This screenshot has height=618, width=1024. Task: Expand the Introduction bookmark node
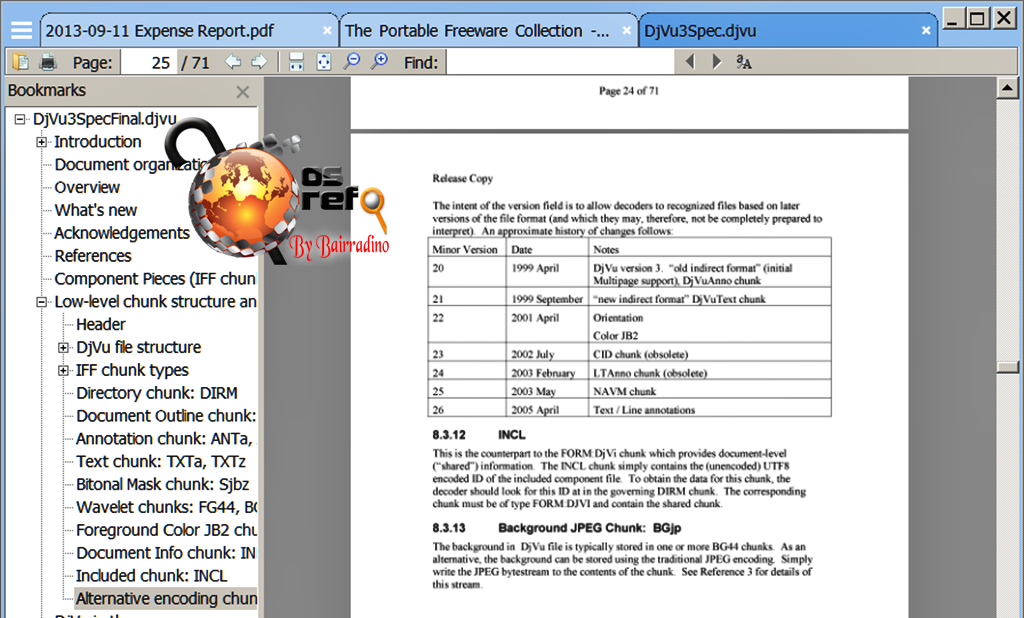coord(41,142)
